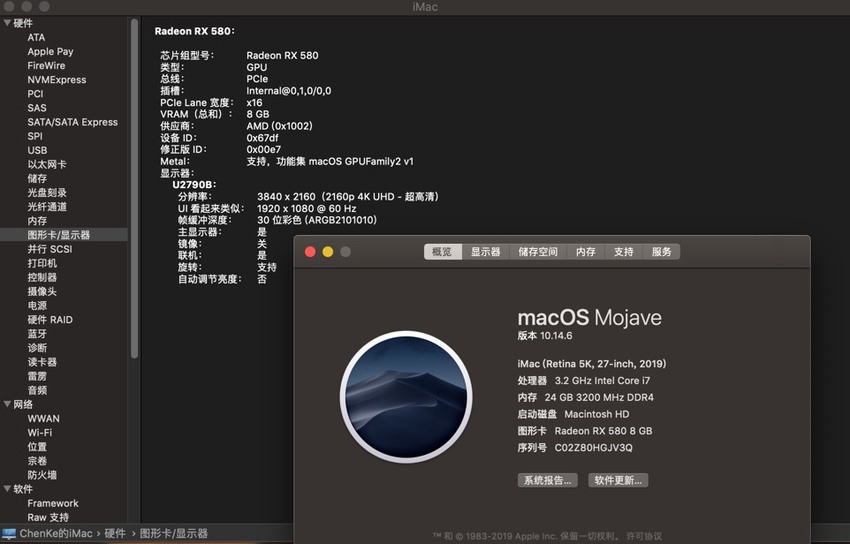Select USB in the sidebar

[37, 150]
